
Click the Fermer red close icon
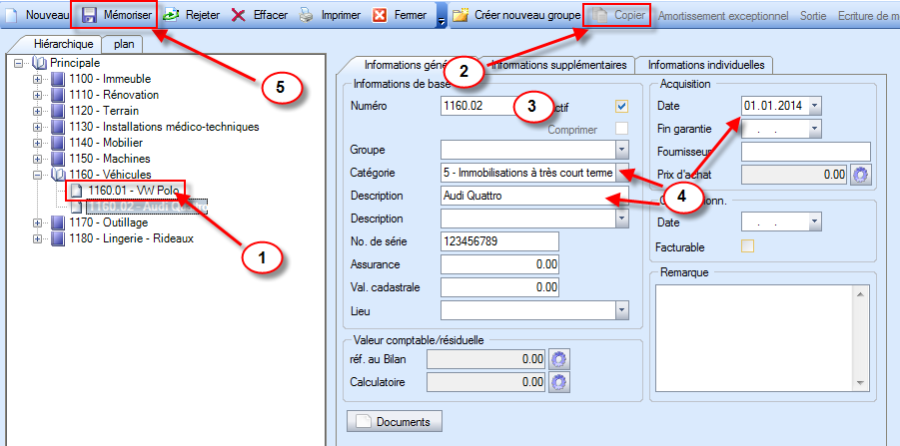click(x=379, y=15)
